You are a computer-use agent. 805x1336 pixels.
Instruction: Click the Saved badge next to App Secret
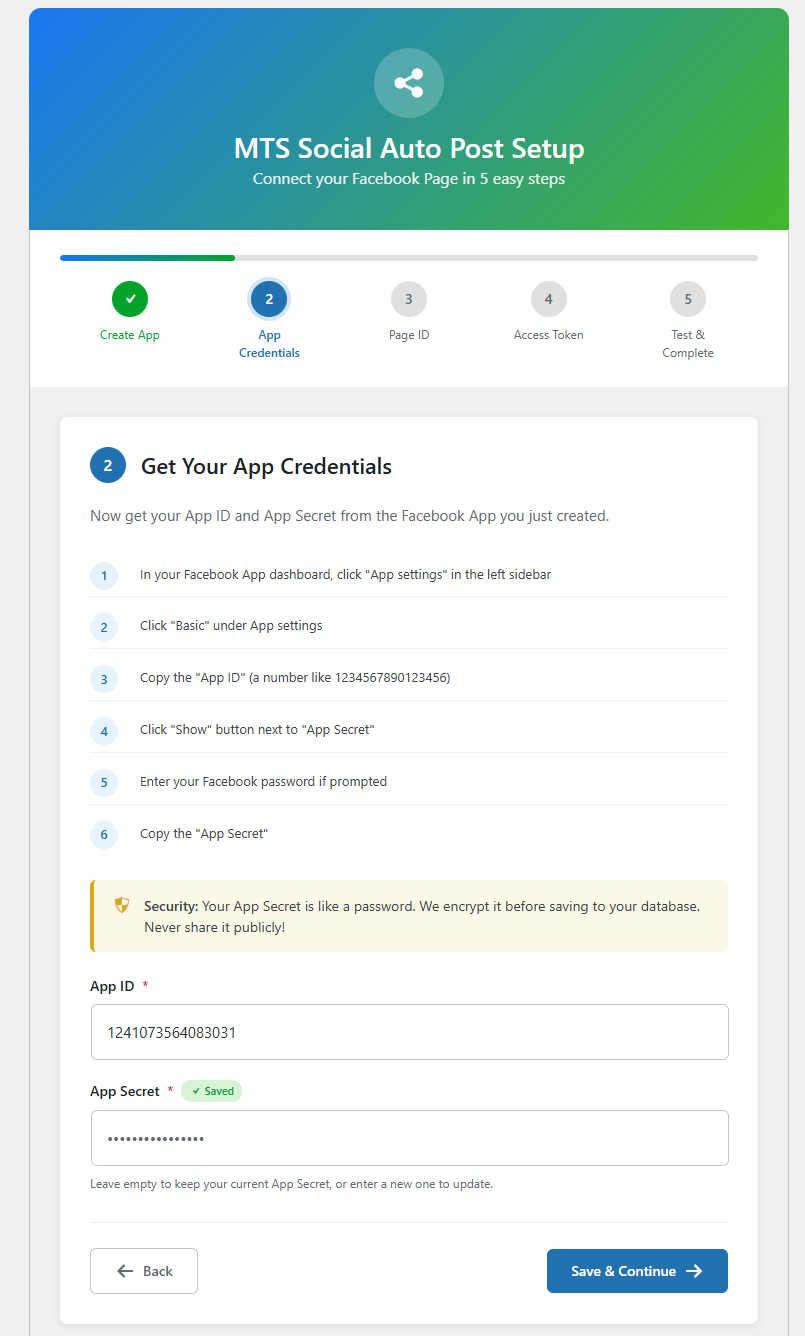pyautogui.click(x=211, y=1091)
